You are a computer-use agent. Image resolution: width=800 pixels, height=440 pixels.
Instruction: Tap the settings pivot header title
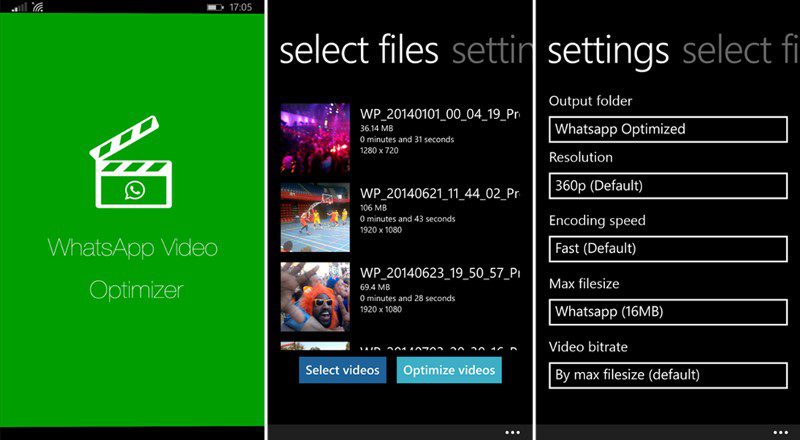(x=608, y=52)
